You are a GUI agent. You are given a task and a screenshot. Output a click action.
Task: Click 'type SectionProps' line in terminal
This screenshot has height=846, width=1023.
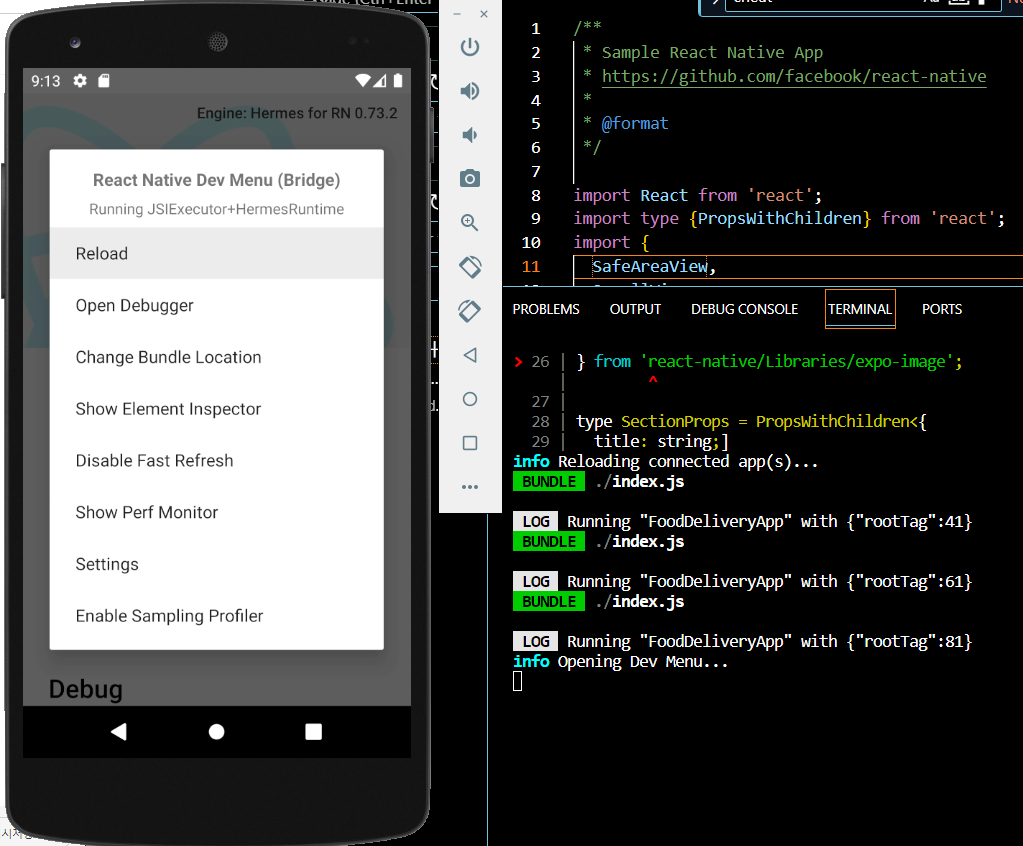(x=751, y=421)
